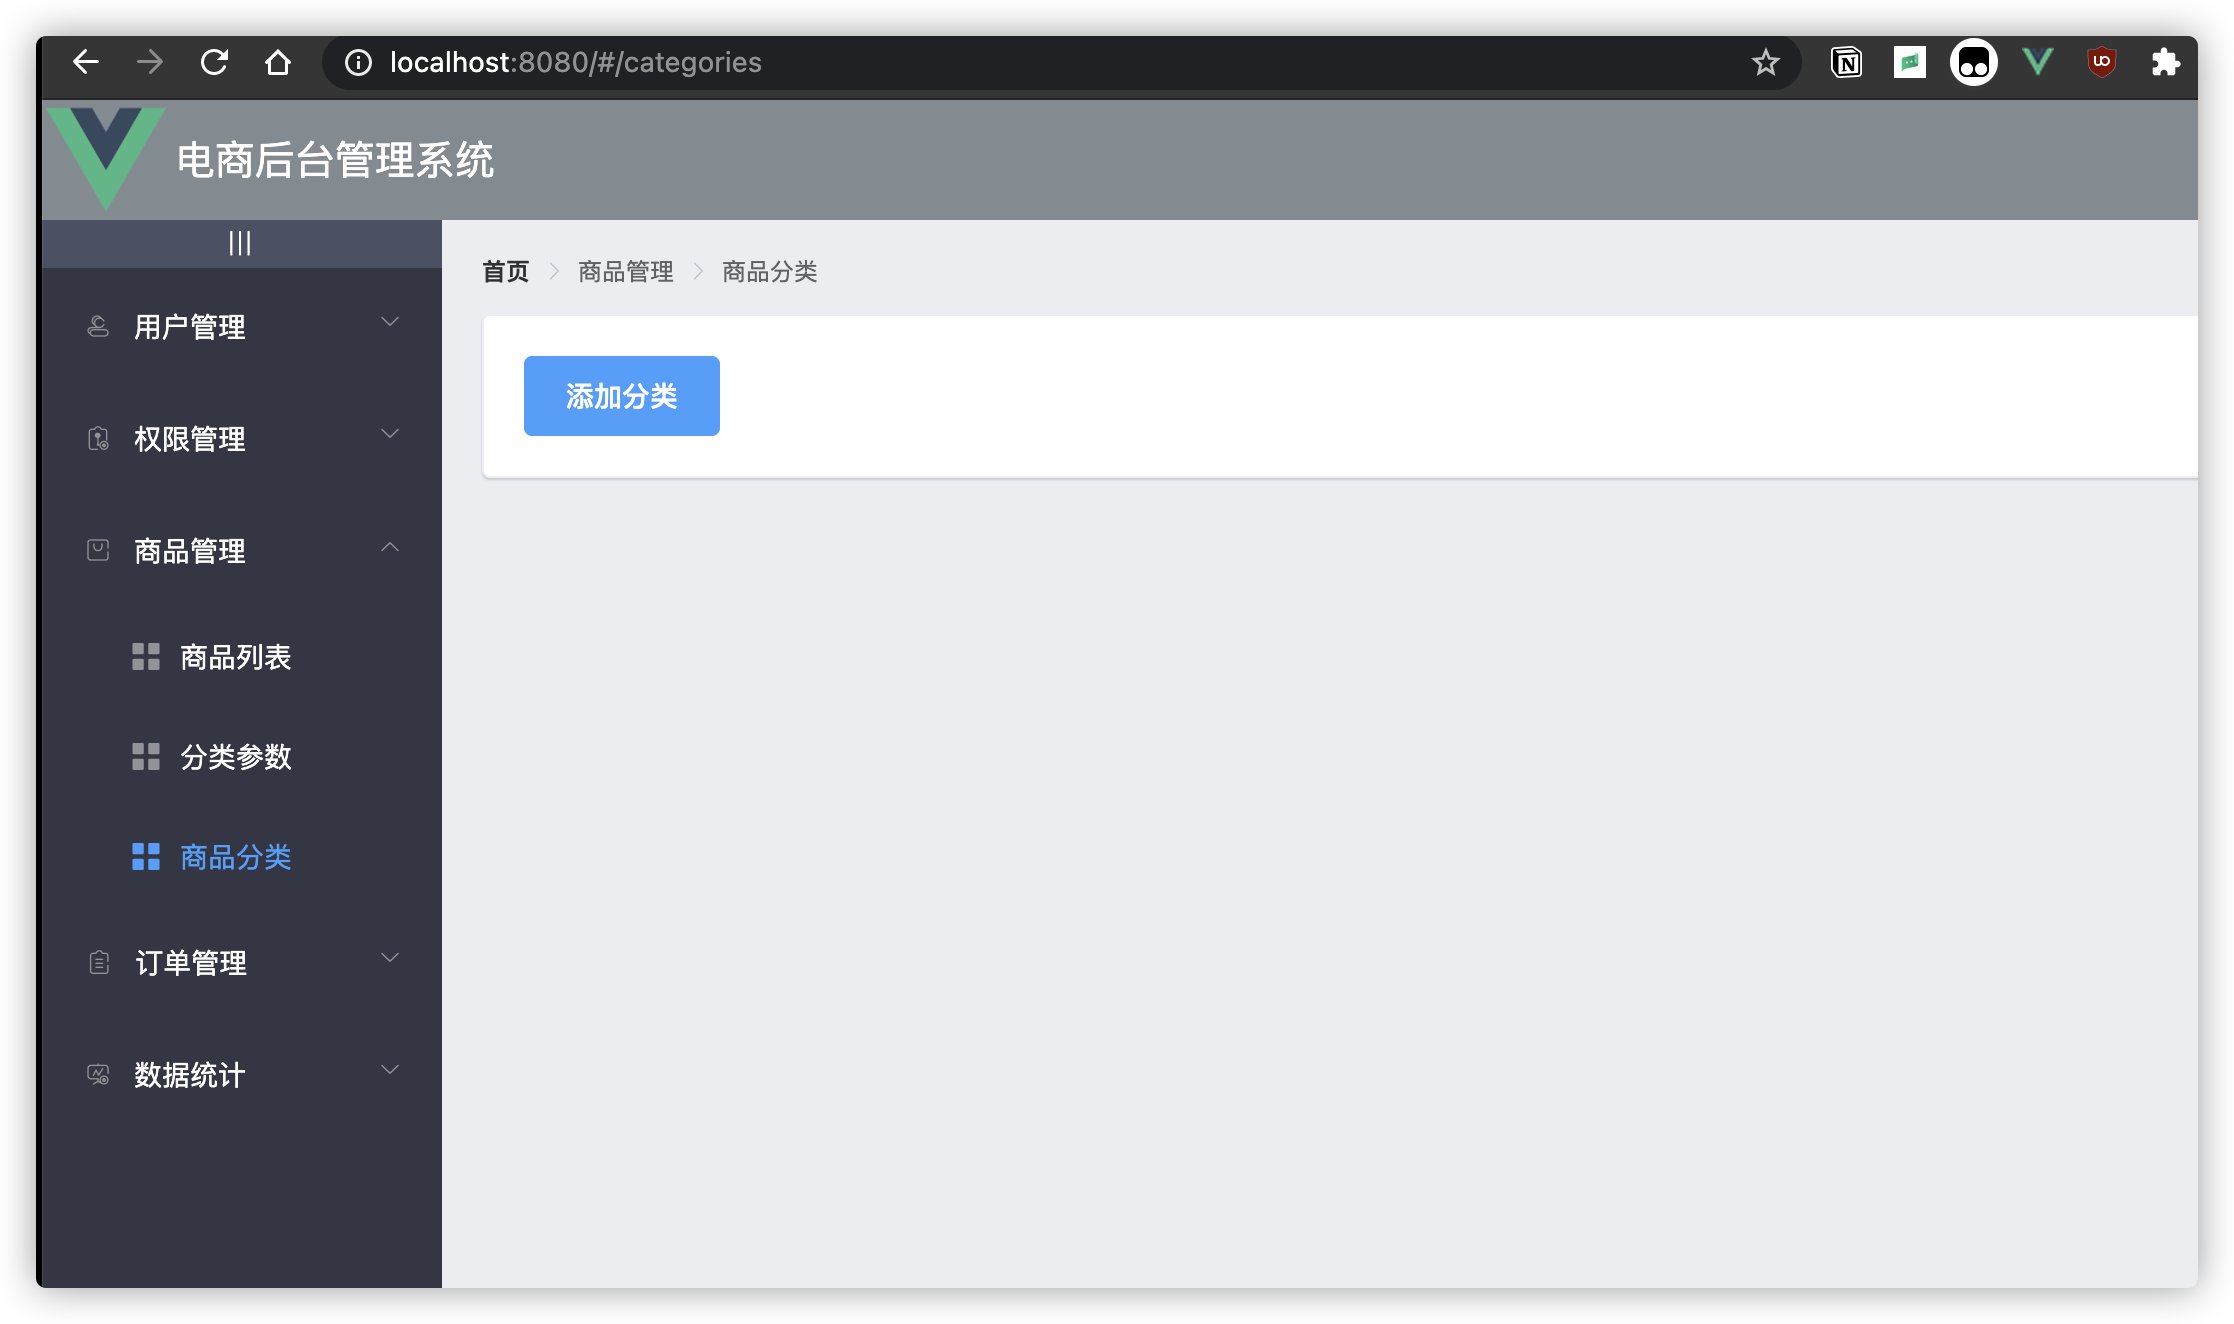Click grid icon beside 商品列表
Screen dimensions: 2234x1324
pyautogui.click(x=146, y=656)
